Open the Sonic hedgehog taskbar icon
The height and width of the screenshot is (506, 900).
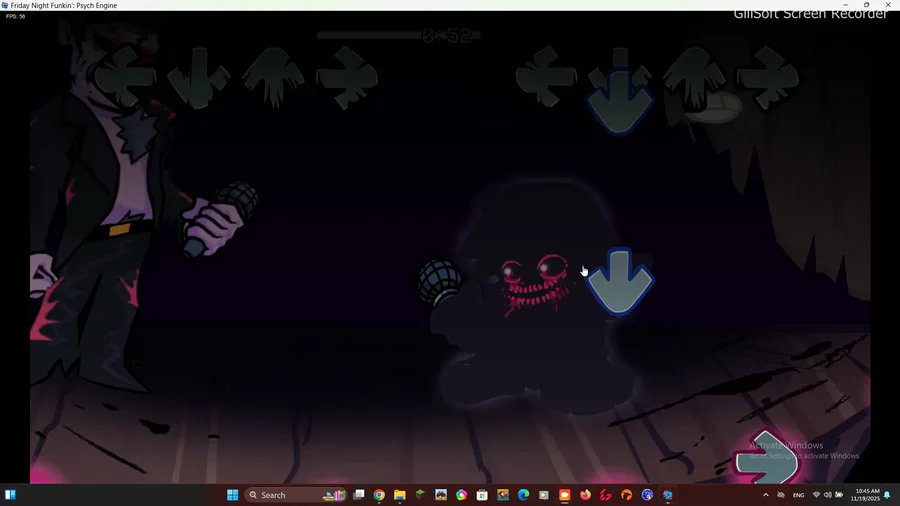click(x=647, y=495)
